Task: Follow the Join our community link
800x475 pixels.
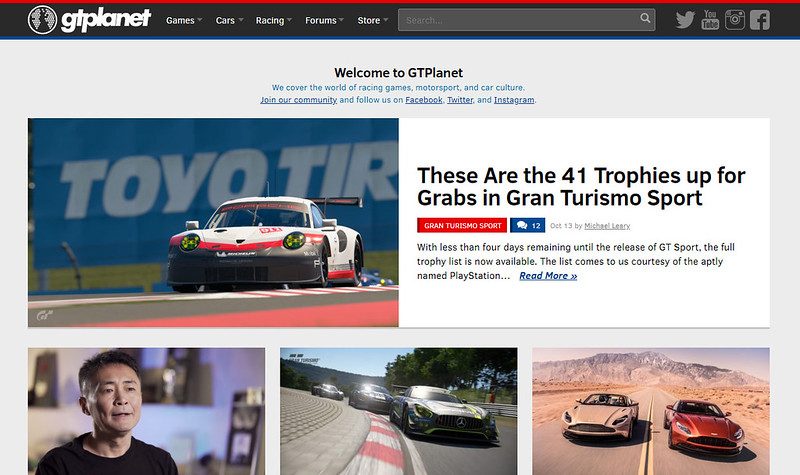Action: point(298,100)
